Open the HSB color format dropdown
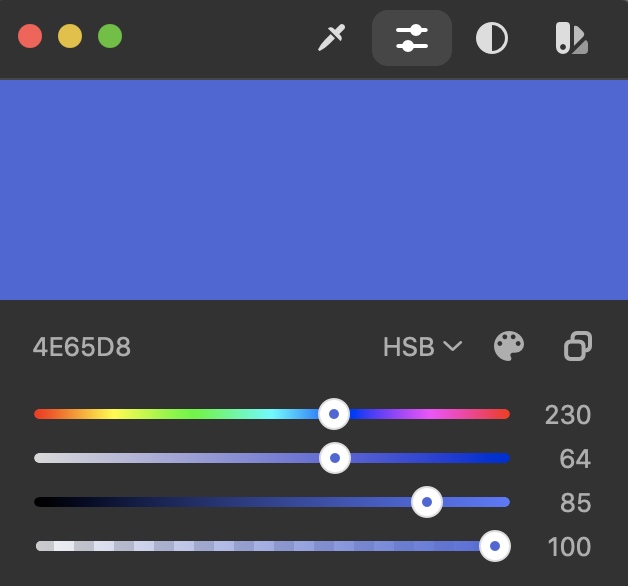Viewport: 628px width, 586px height. click(x=423, y=346)
